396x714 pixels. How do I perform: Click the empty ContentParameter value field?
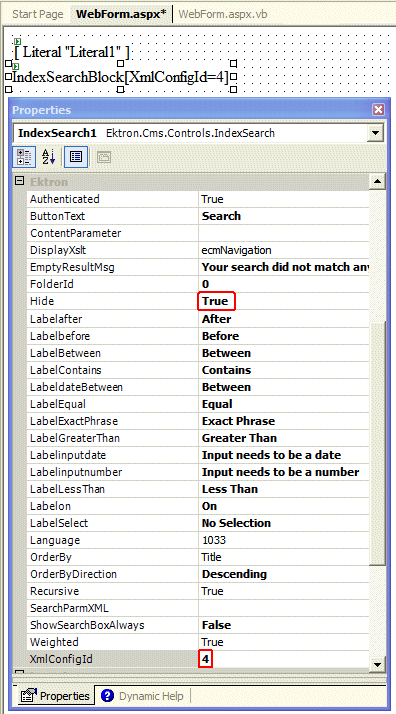point(284,233)
